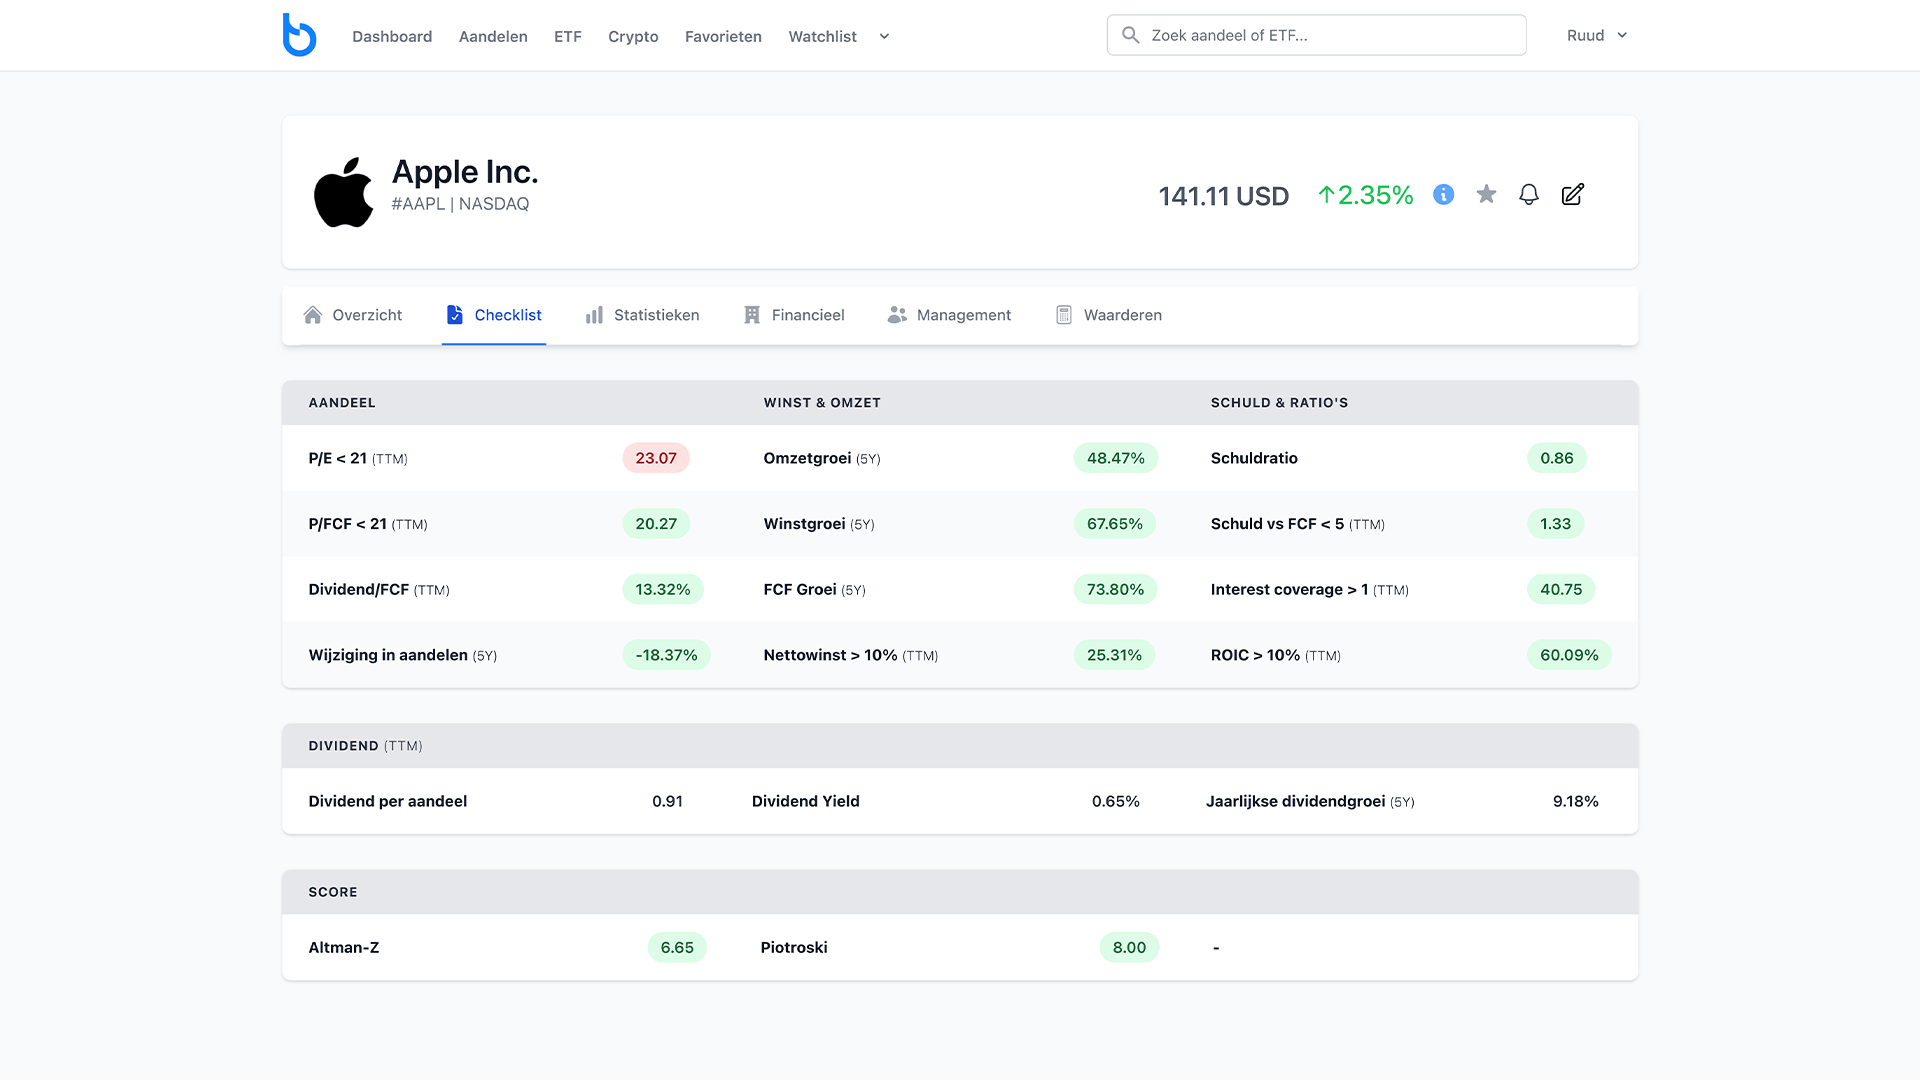This screenshot has width=1920, height=1080.
Task: Open Watchlist in the navigation
Action: click(822, 36)
